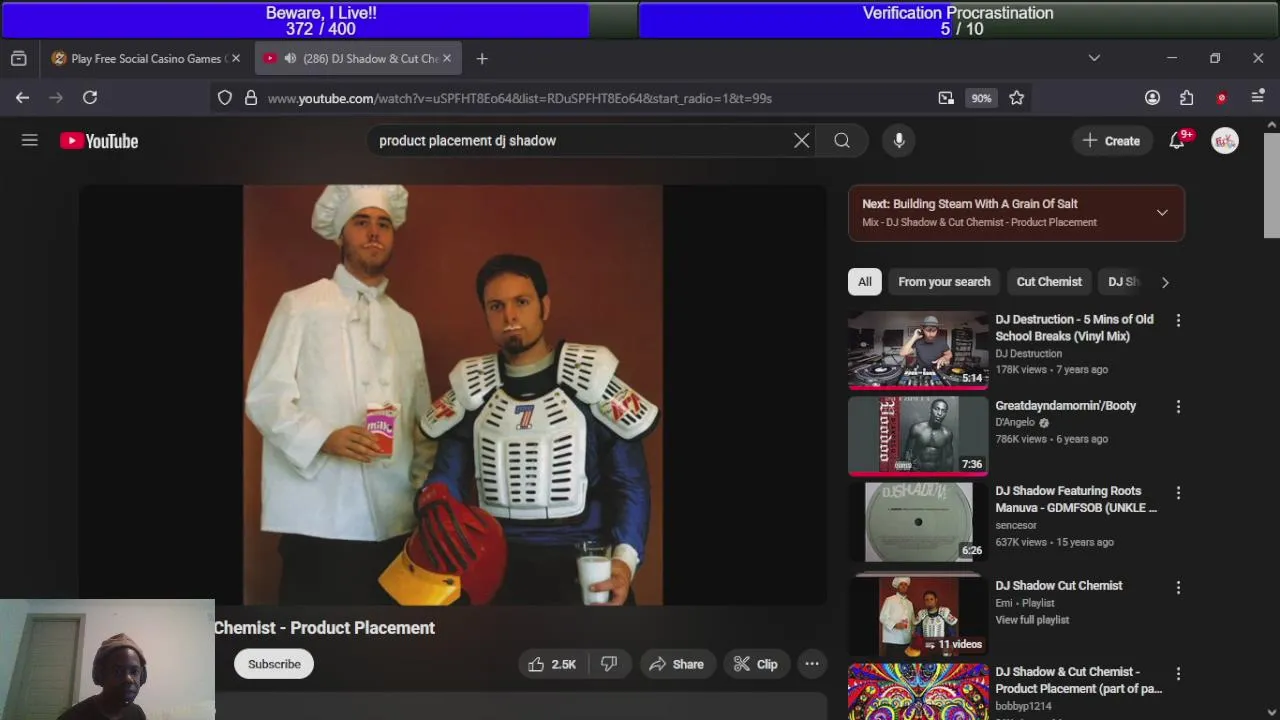Open a new browser tab
This screenshot has width=1280, height=720.
pos(482,59)
